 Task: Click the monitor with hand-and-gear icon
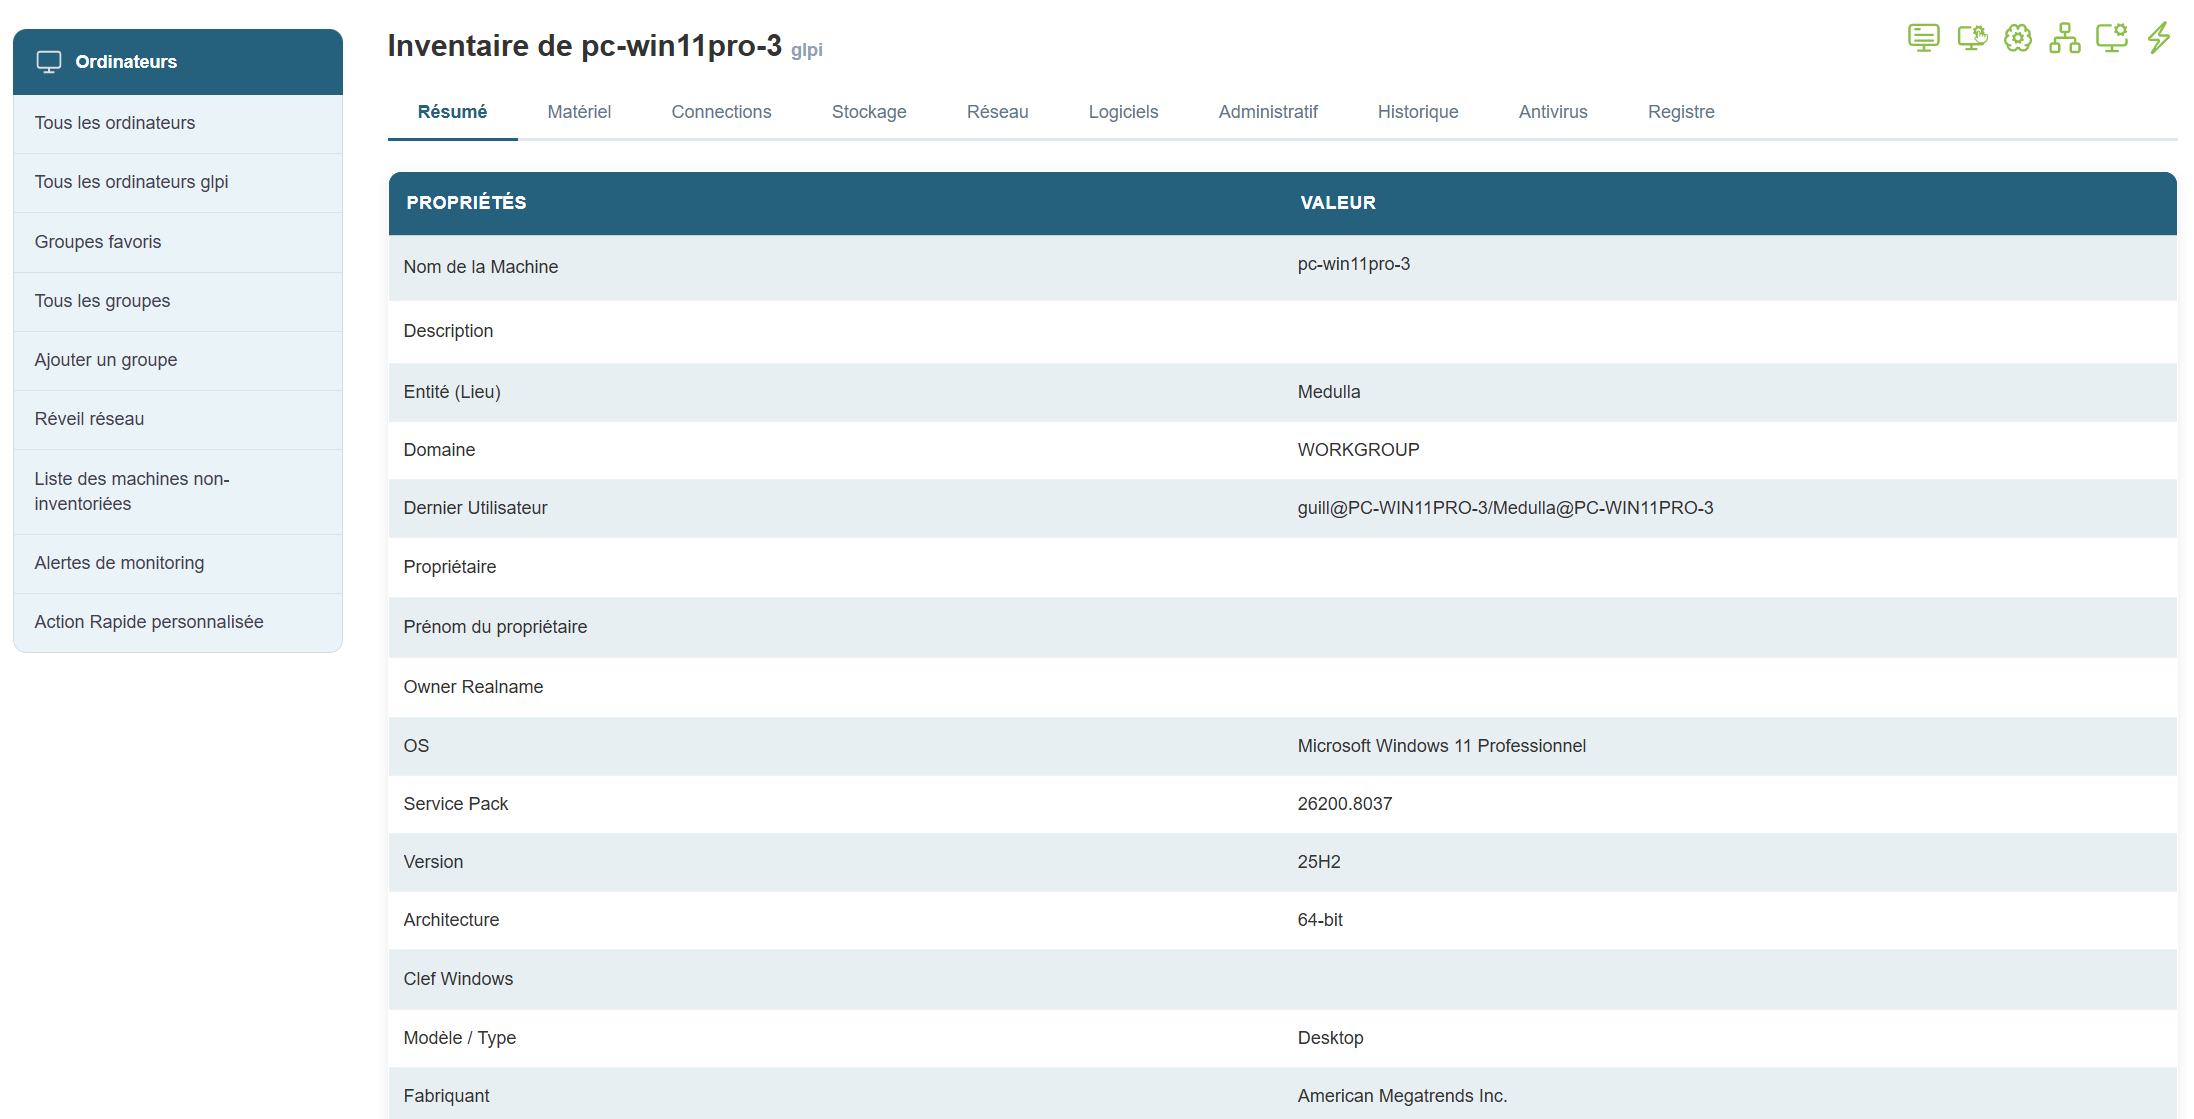(1971, 38)
